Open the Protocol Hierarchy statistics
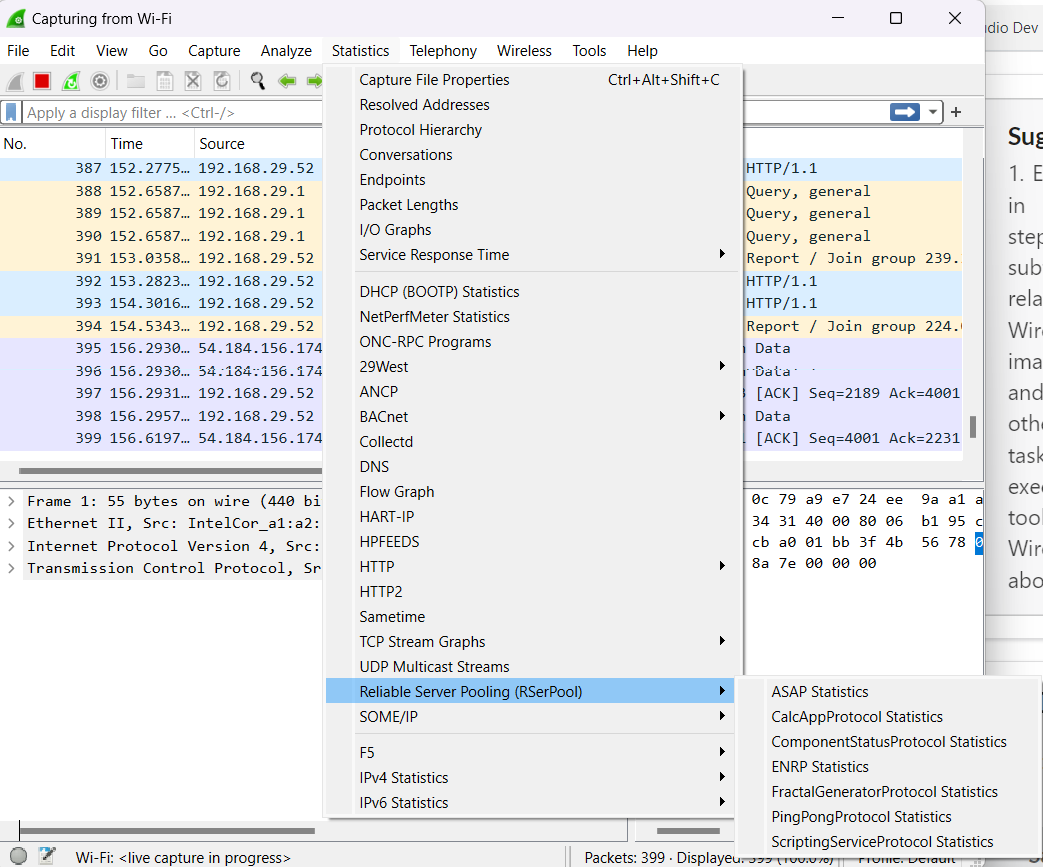The width and height of the screenshot is (1043, 867). tap(420, 130)
